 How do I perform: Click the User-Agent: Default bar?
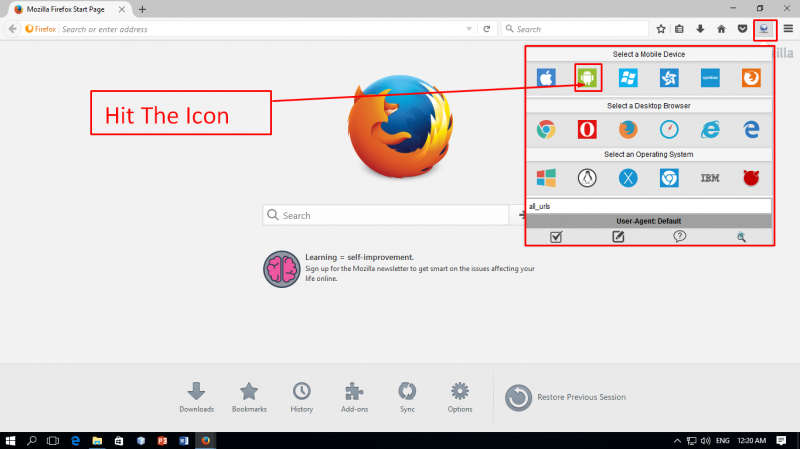click(x=648, y=221)
